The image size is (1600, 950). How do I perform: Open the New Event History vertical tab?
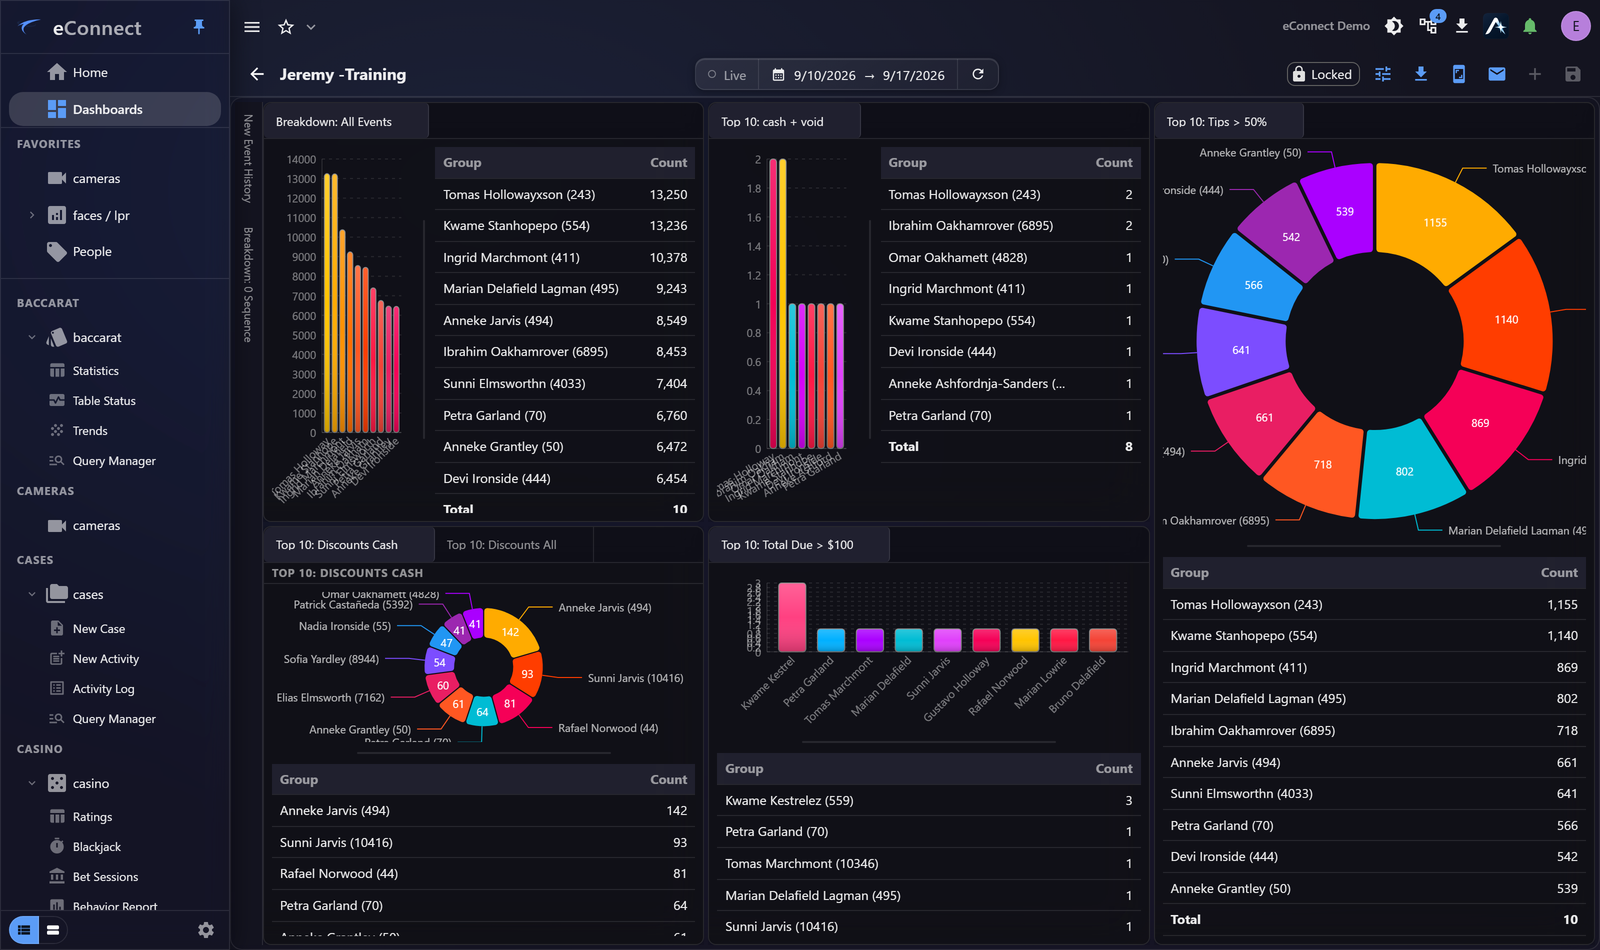pos(248,158)
